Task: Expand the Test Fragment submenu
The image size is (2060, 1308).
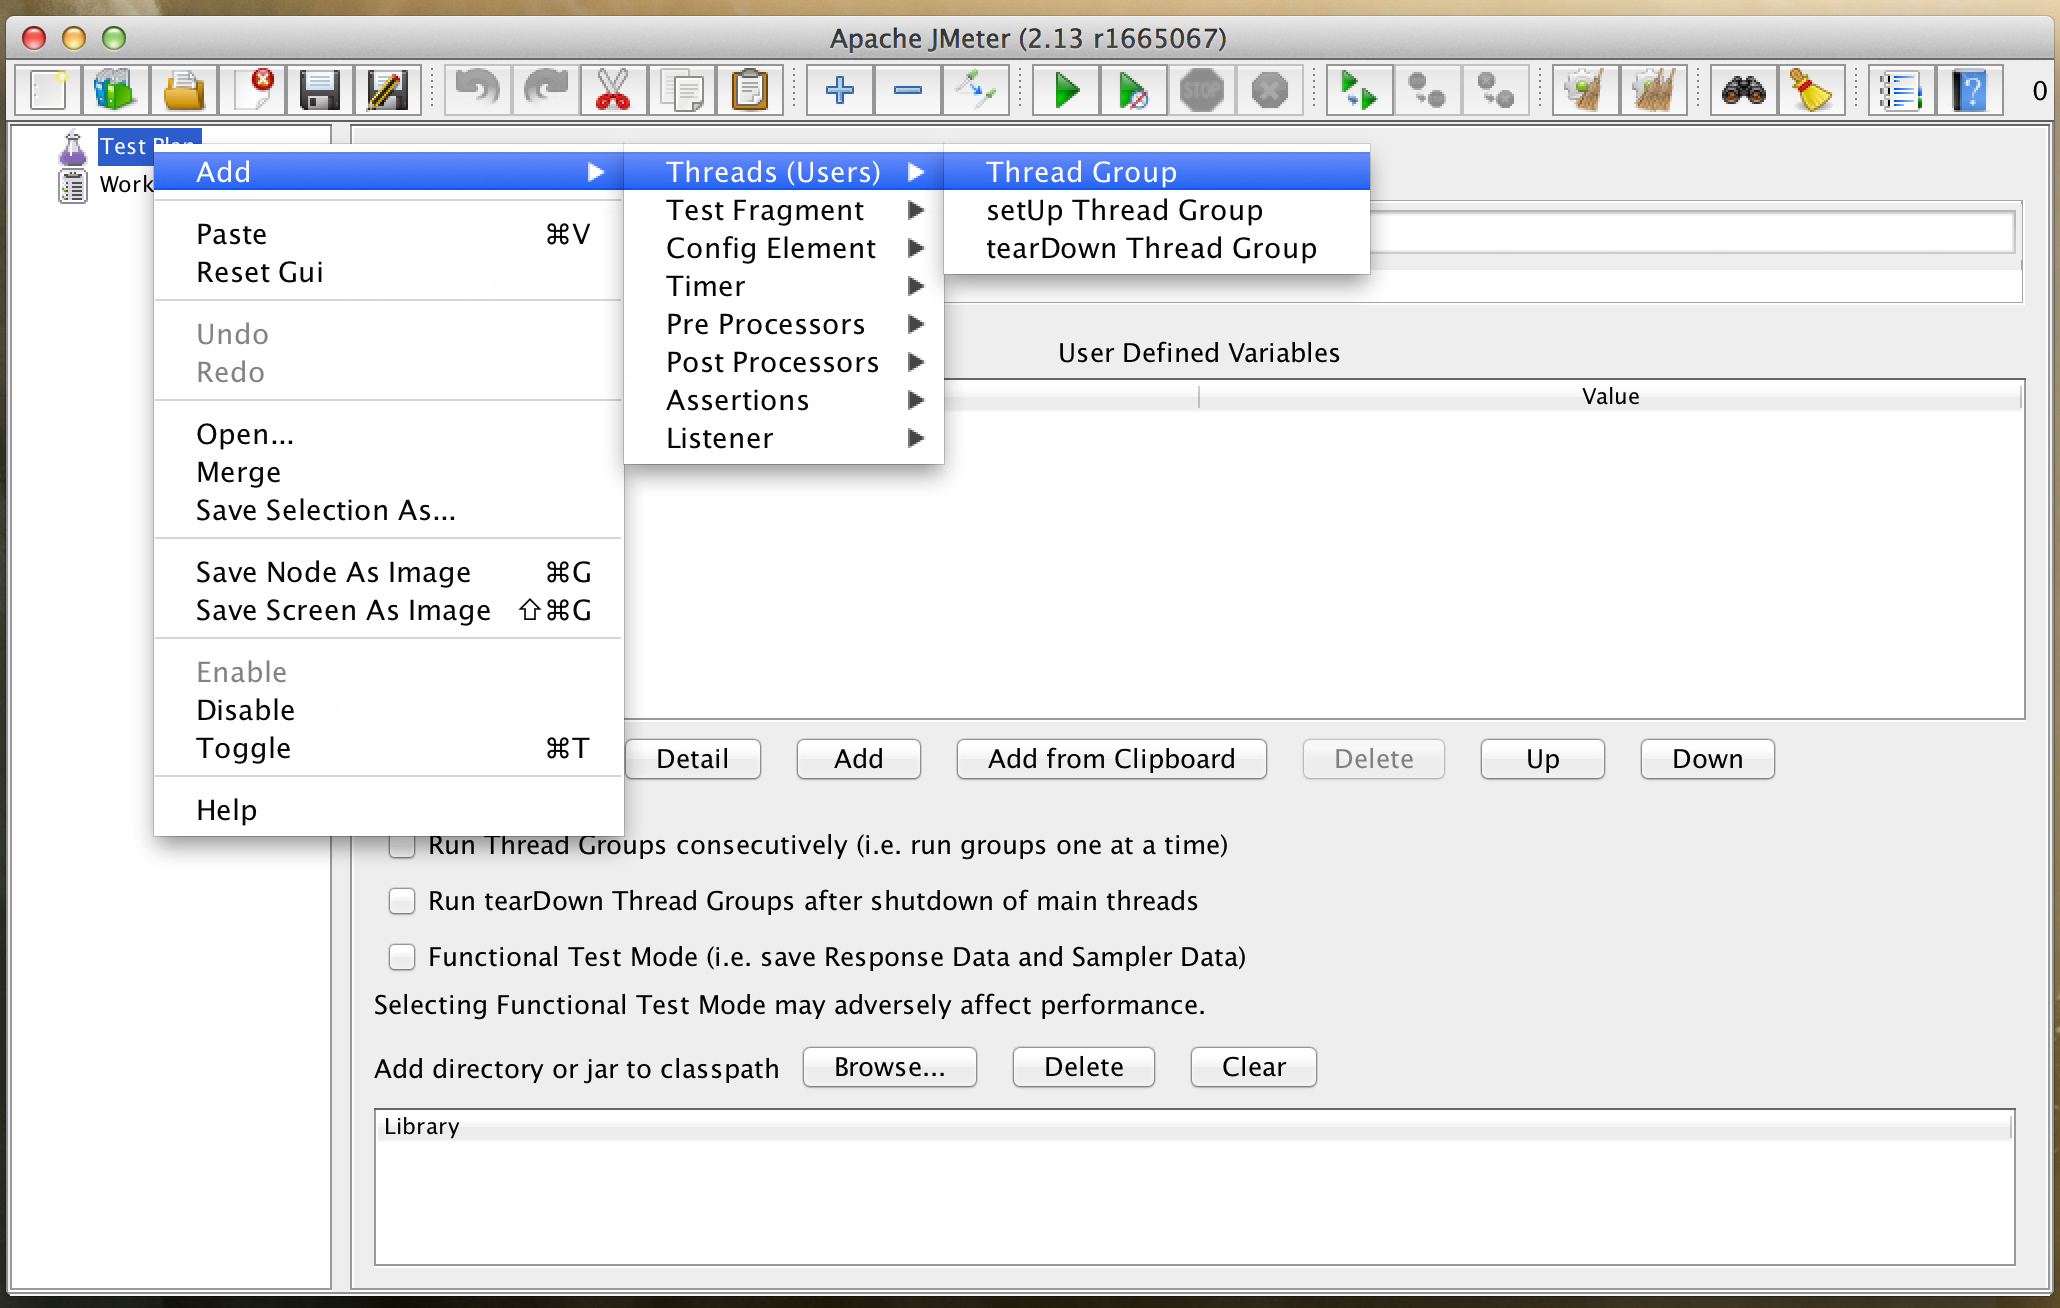Action: [784, 210]
